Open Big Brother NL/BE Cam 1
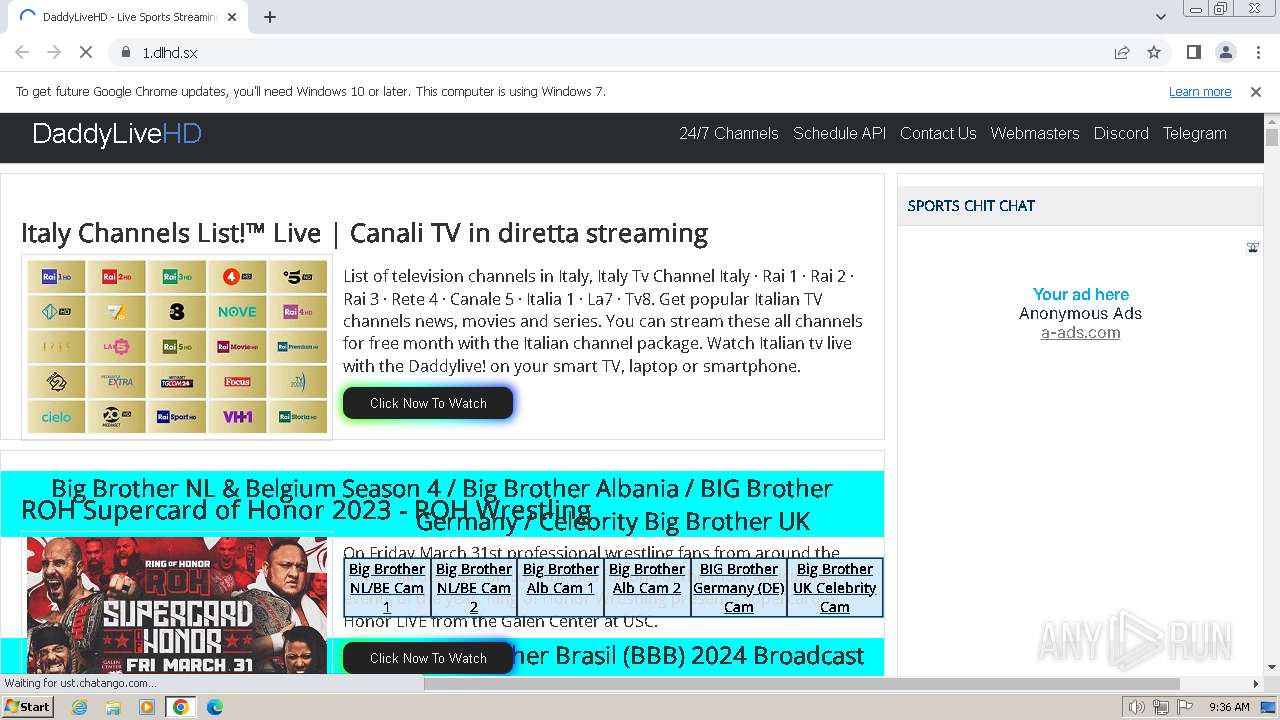 (x=387, y=588)
